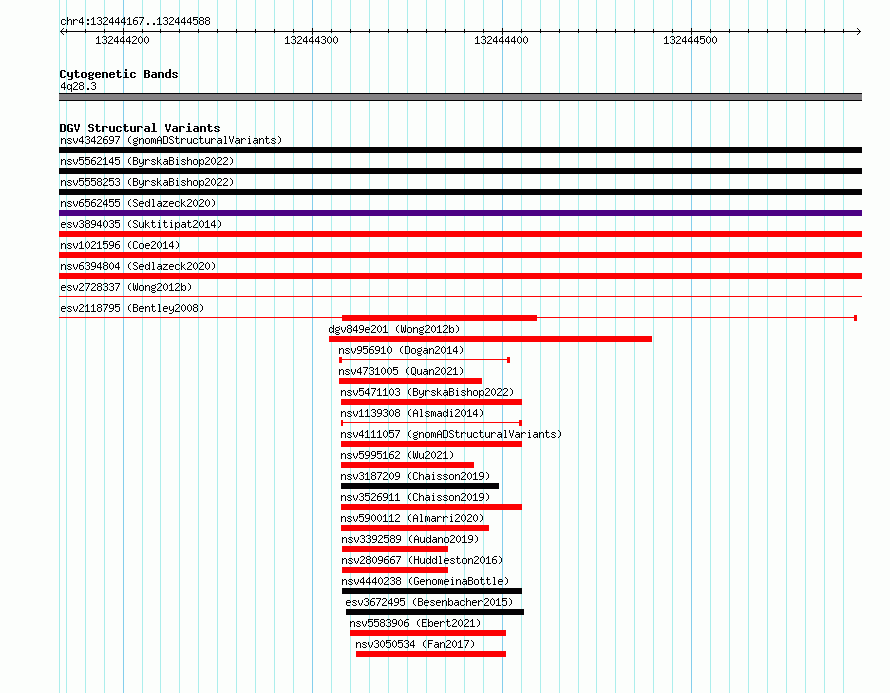
Task: Click the black bar under esv3672495
Action: point(435,612)
